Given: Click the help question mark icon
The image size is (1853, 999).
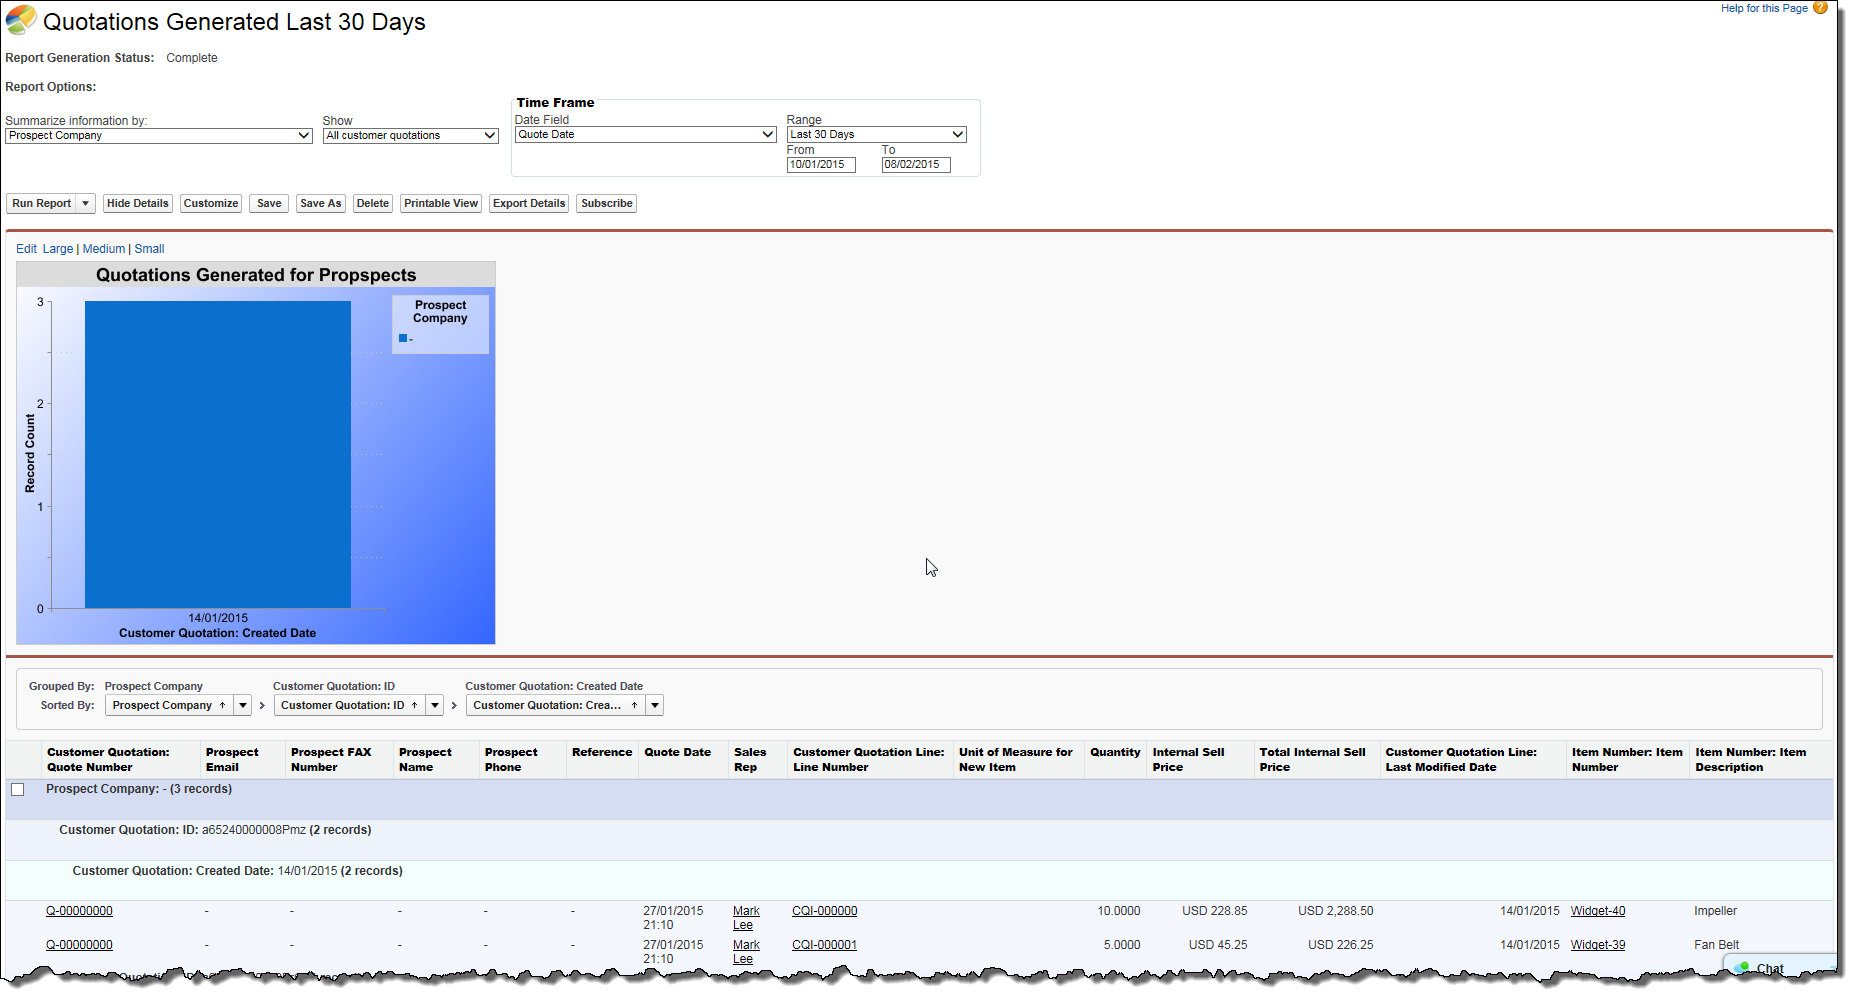Looking at the screenshot, I should 1820,8.
